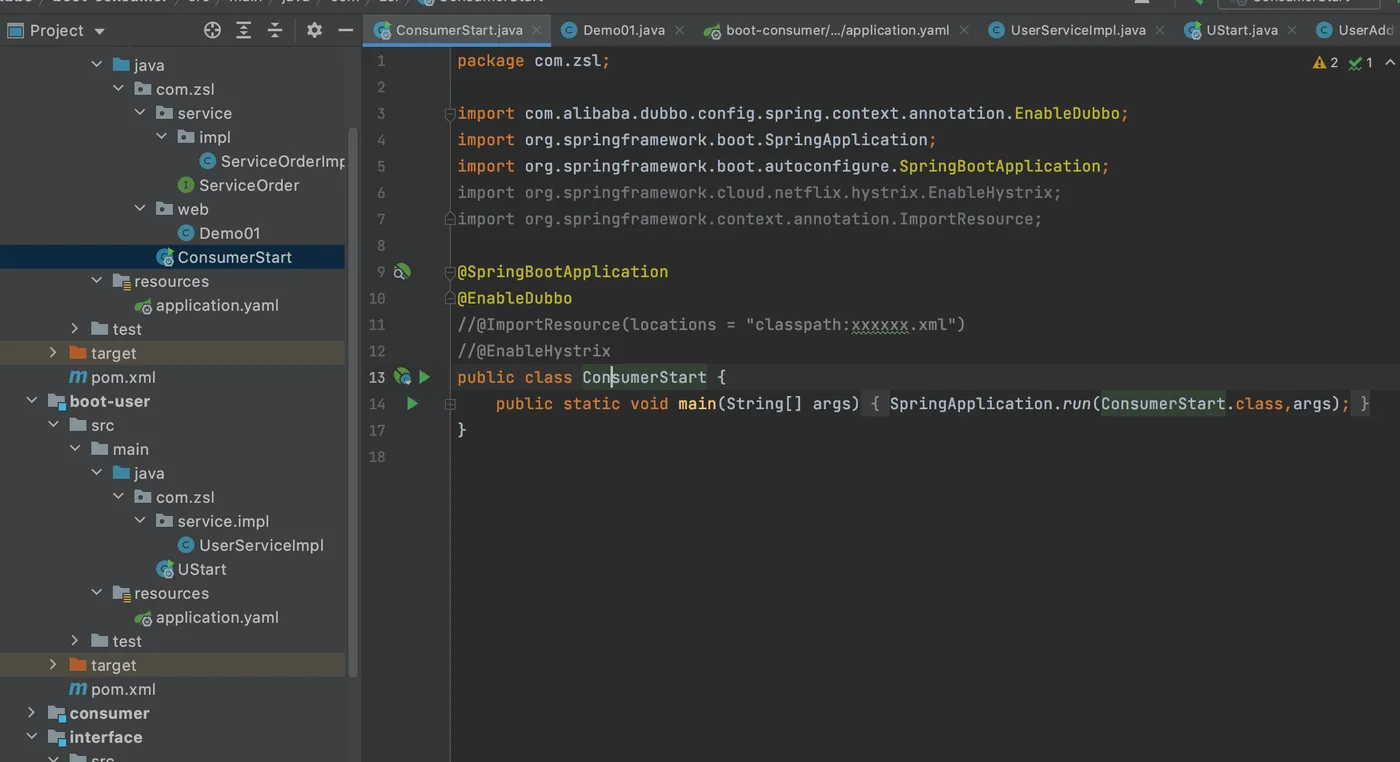Collapse the com.zsl package under boot-consumer
Screen dimensions: 1400x762
coord(119,89)
